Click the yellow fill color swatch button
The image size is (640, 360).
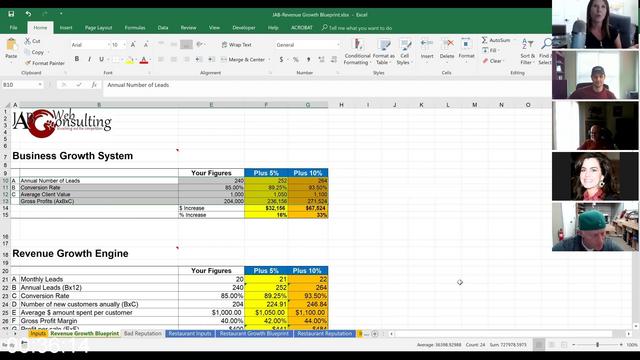pos(129,60)
